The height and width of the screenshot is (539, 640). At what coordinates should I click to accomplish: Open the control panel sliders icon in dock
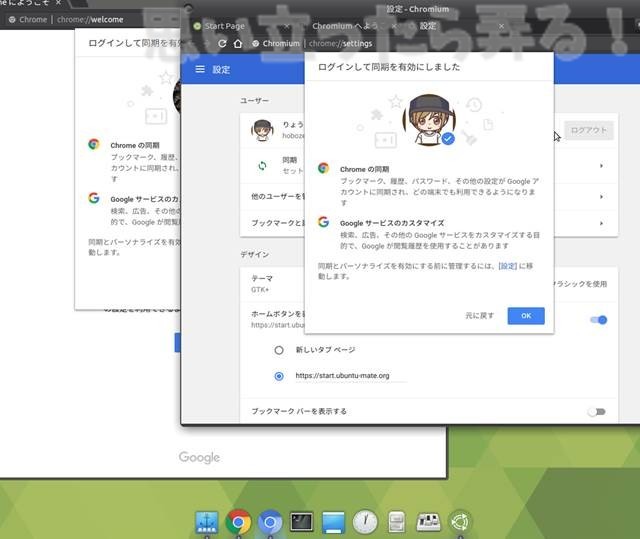[x=428, y=523]
